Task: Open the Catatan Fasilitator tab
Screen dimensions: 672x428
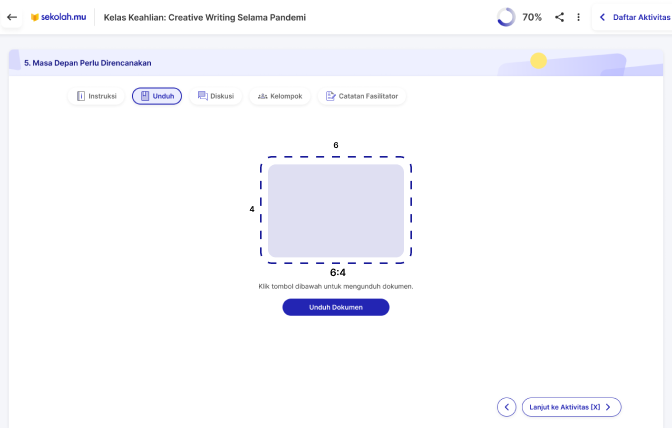Action: [361, 96]
